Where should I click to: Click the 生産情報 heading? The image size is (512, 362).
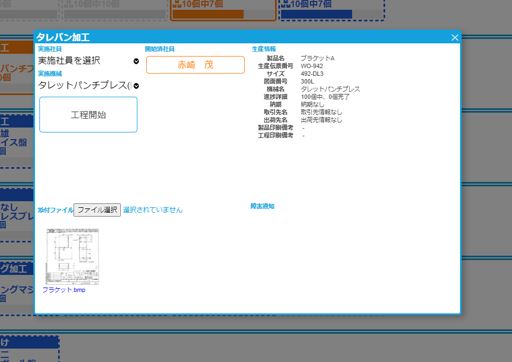[264, 49]
